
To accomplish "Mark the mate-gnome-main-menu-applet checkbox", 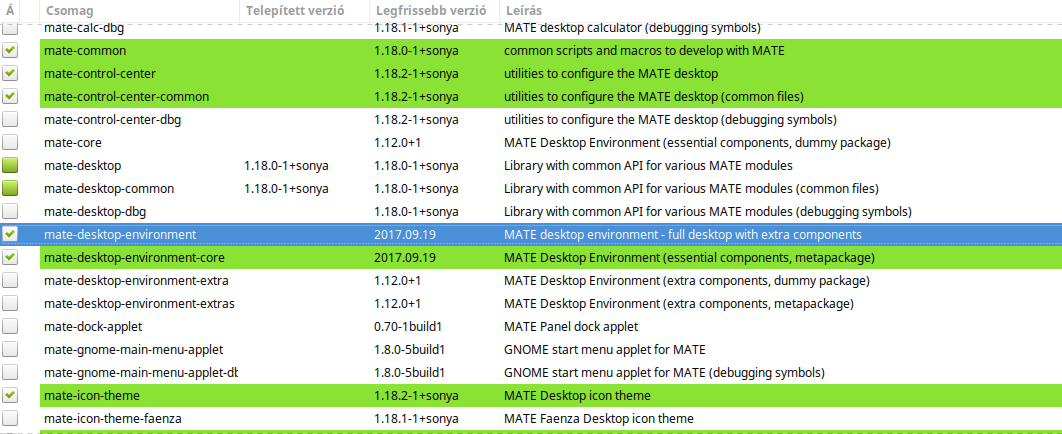I will click(x=10, y=349).
